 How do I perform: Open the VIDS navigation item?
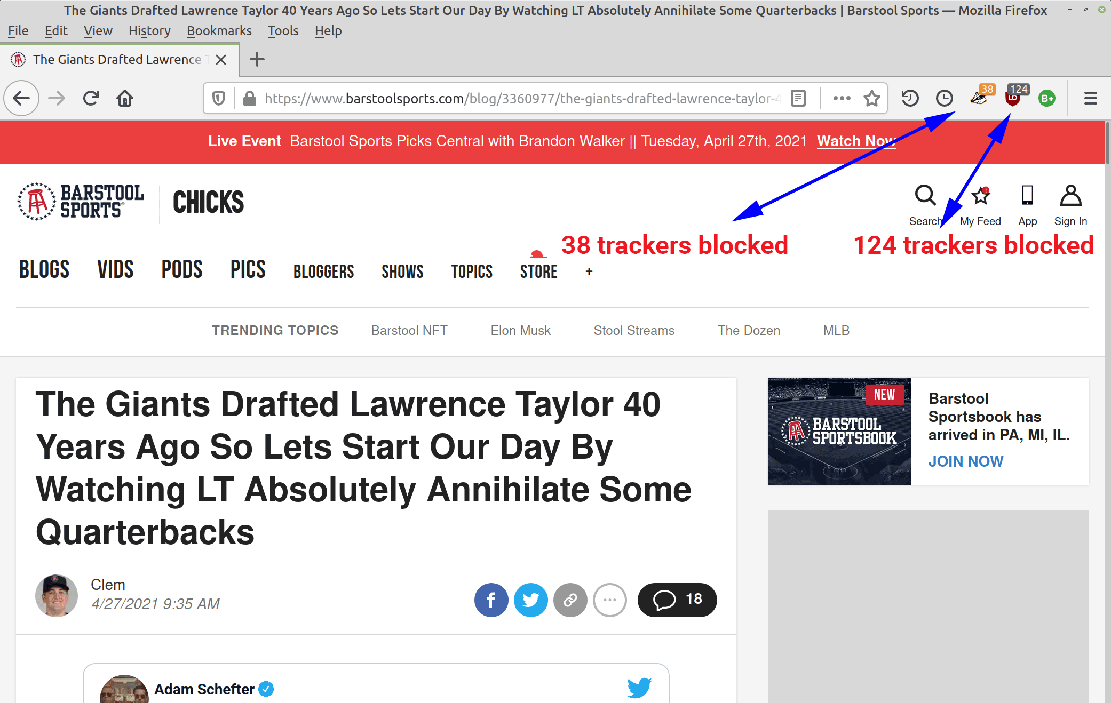pyautogui.click(x=115, y=269)
